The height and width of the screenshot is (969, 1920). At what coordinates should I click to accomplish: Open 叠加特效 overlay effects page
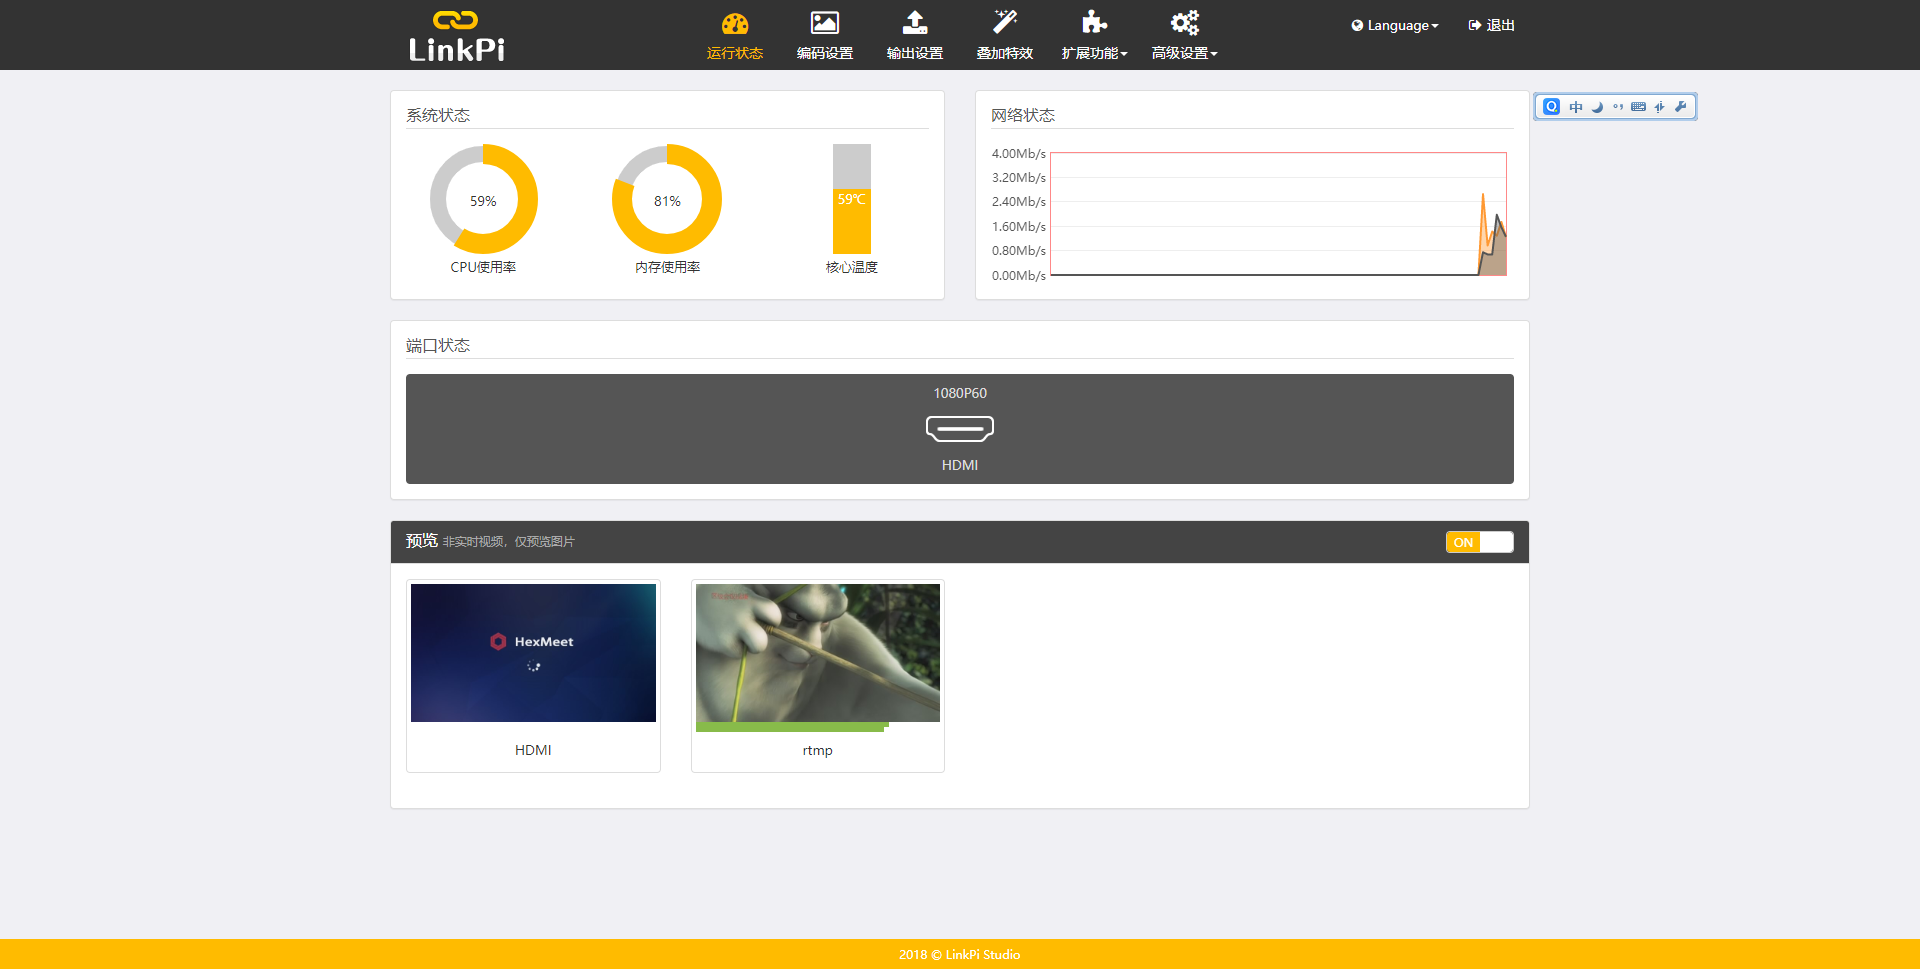[1005, 36]
